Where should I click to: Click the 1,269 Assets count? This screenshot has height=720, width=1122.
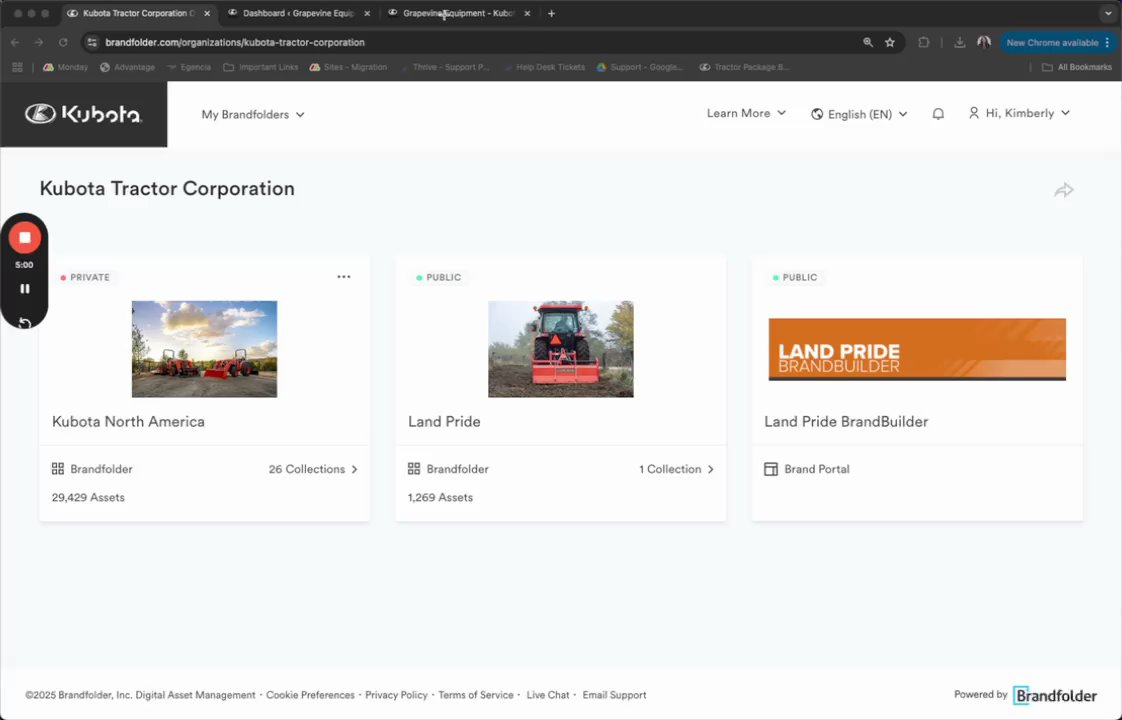pos(440,497)
